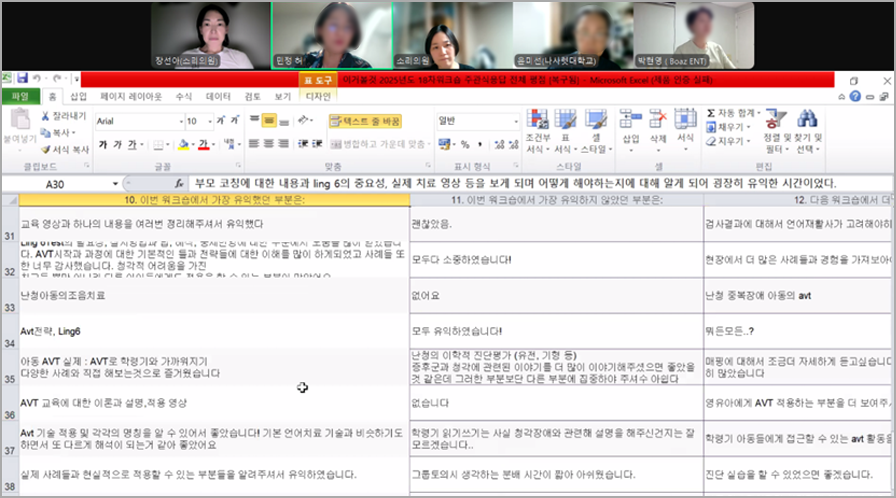This screenshot has width=896, height=498.
Task: Click the Insert cells (삽입) icon
Action: tap(630, 119)
